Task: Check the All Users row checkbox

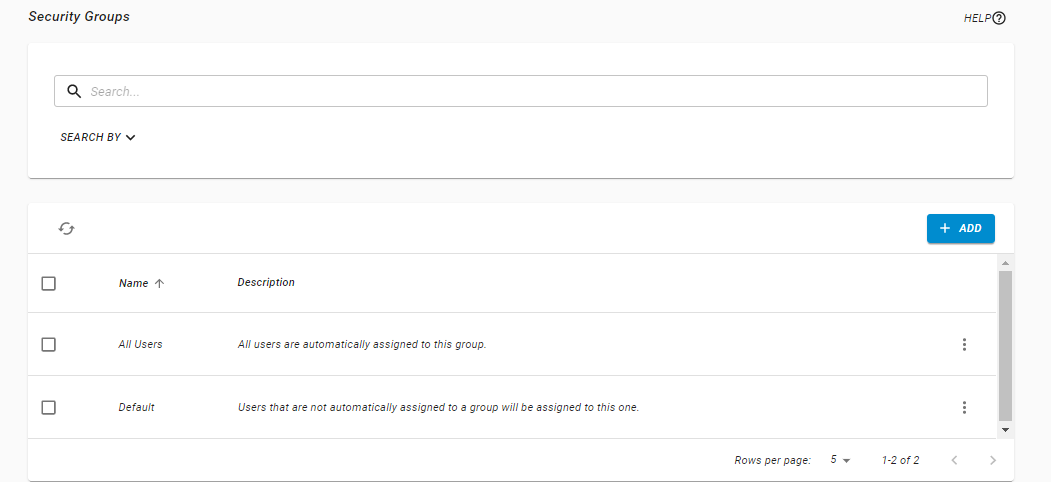Action: (48, 345)
